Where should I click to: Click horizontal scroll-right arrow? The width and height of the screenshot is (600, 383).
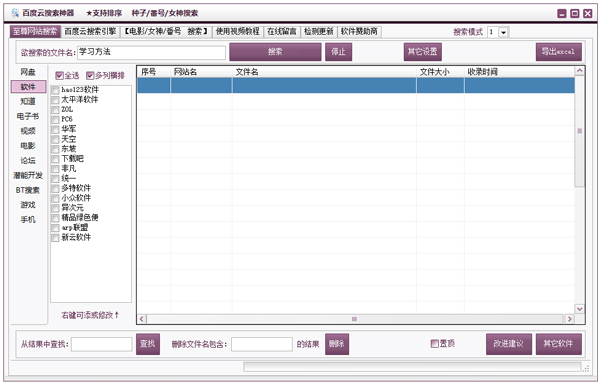(x=570, y=319)
